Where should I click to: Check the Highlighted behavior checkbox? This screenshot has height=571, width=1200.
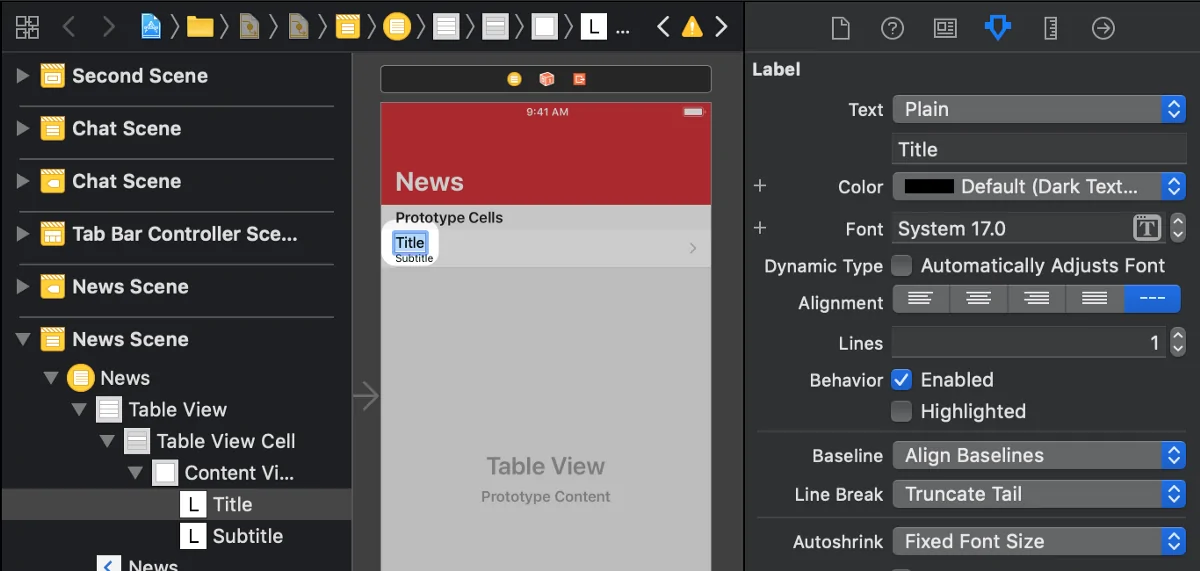pos(902,411)
